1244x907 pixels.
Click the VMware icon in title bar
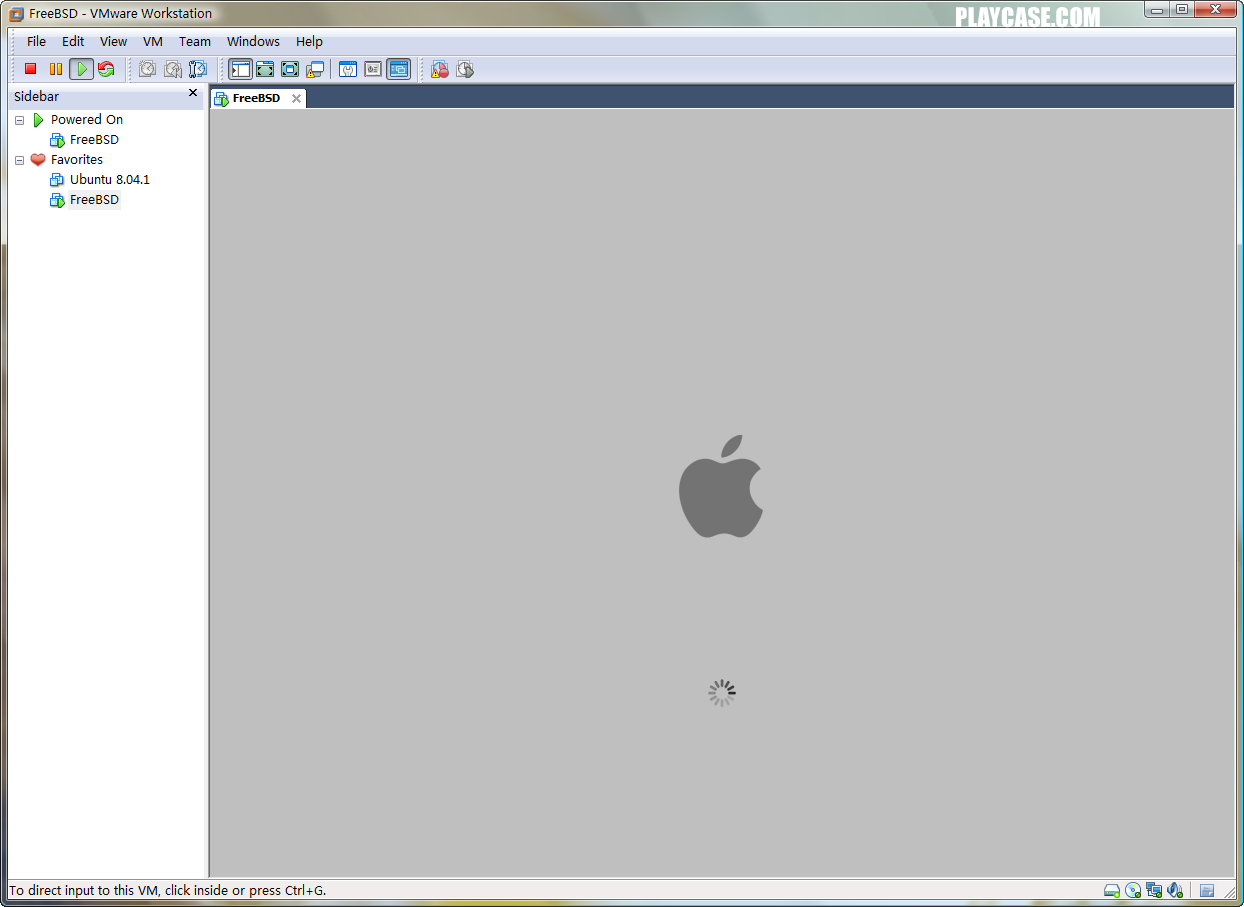tap(16, 13)
